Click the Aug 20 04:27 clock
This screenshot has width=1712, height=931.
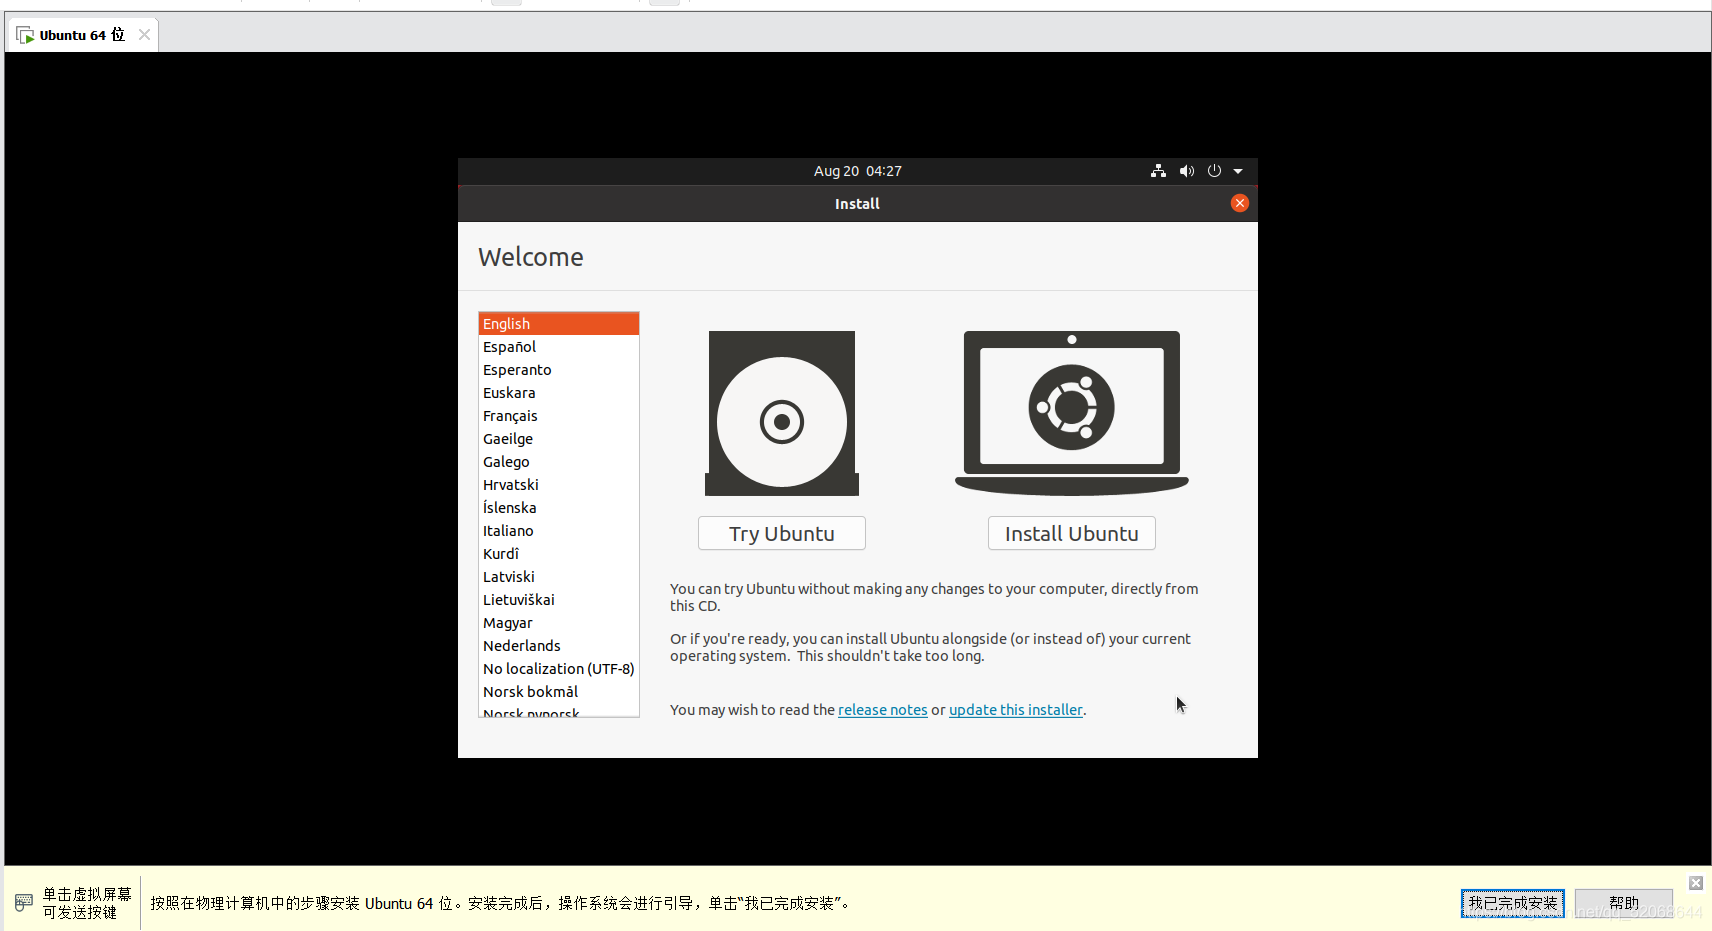(858, 171)
